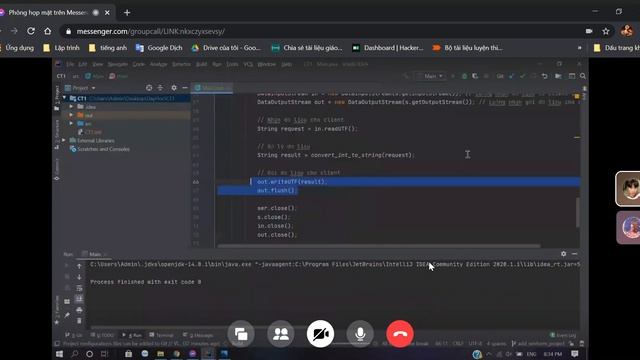The height and width of the screenshot is (360, 640).
Task: Click the scroll down arrow in Run console
Action: coord(79,277)
